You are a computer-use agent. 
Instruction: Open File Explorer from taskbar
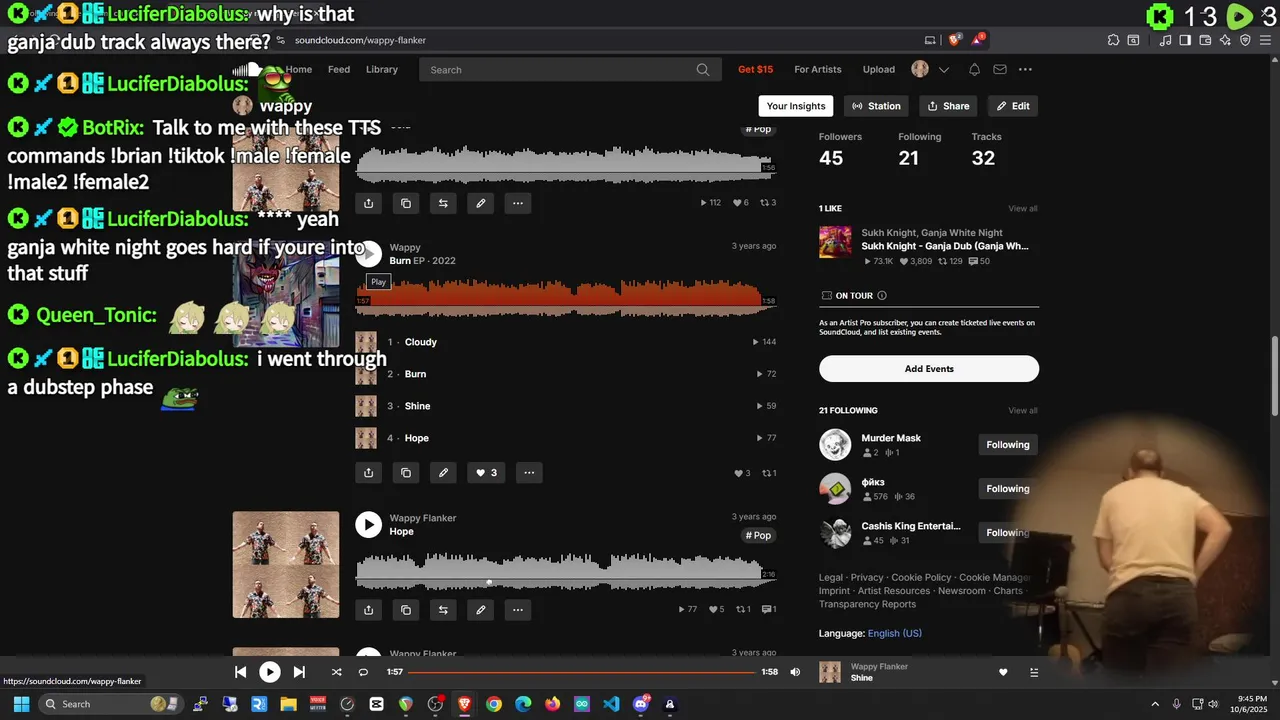pos(288,704)
